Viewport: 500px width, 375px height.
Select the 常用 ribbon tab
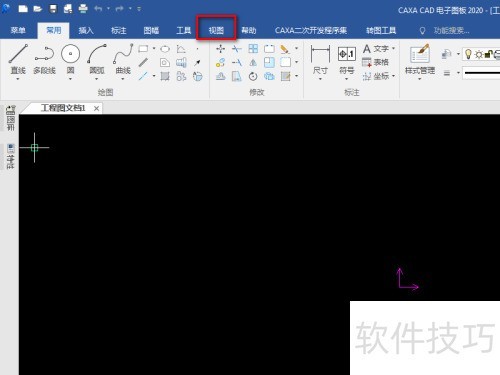click(x=54, y=31)
